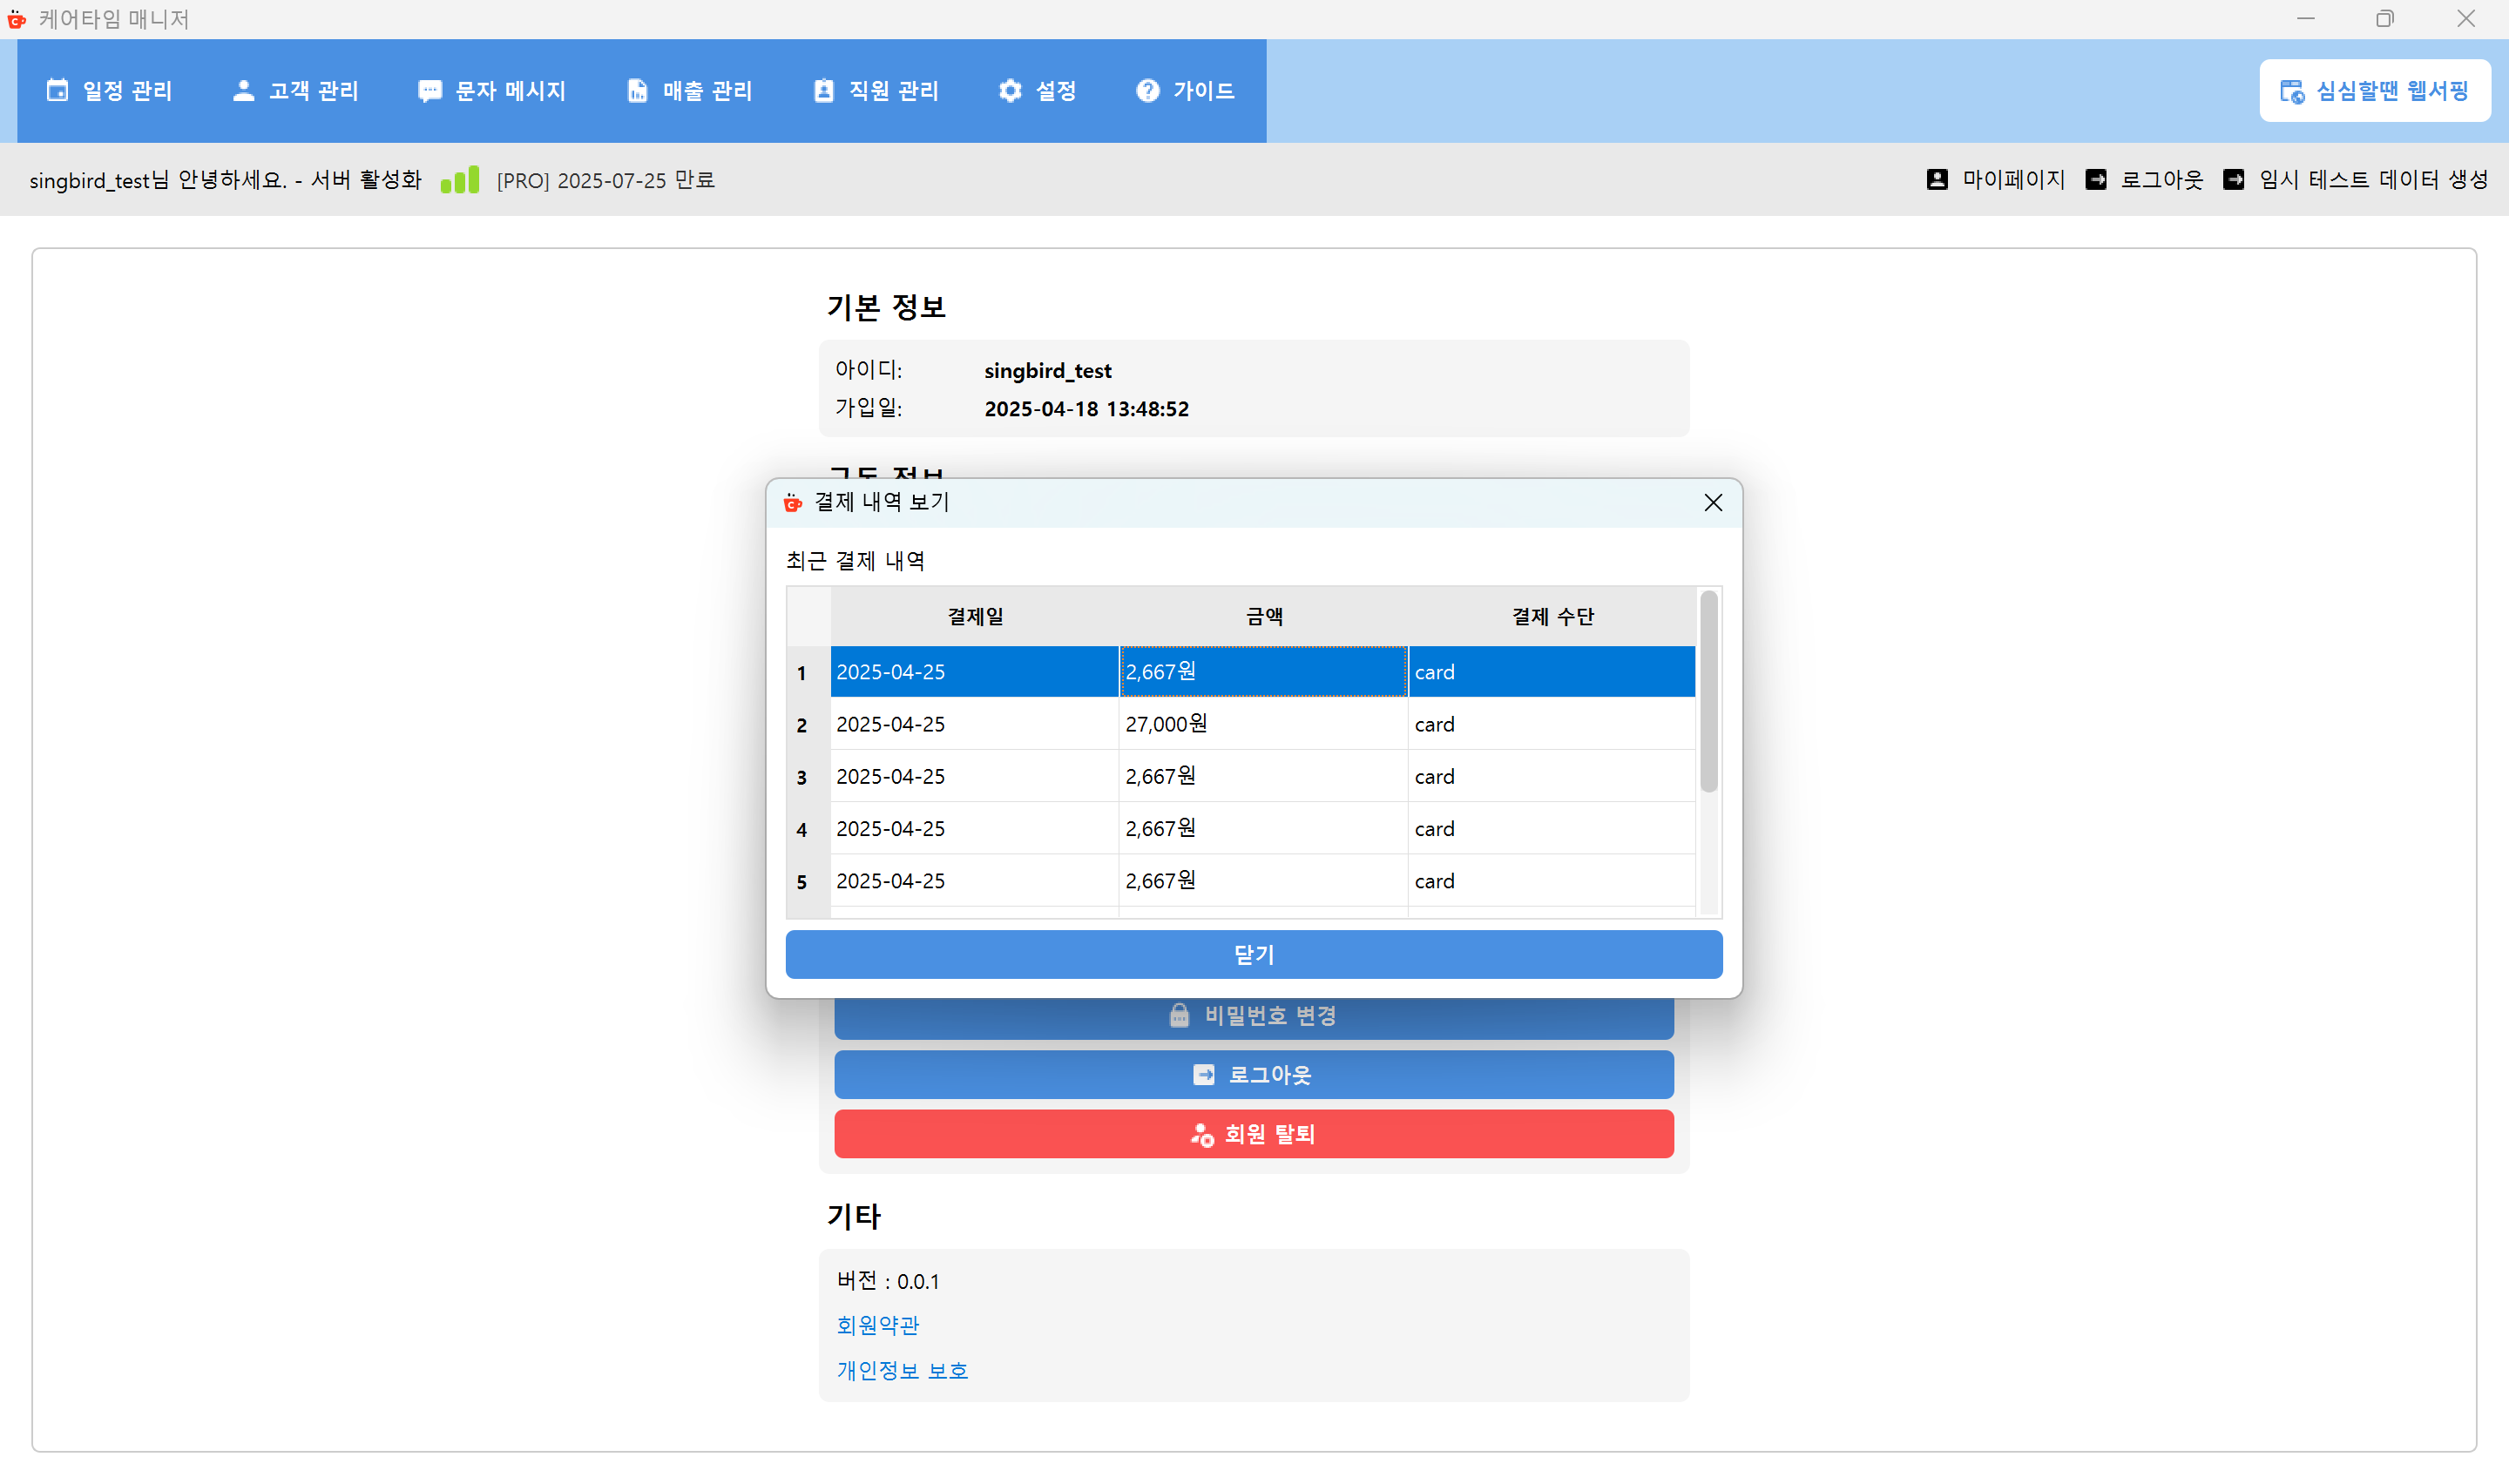Close the 결제 내역 보기 dialog

coord(1712,503)
